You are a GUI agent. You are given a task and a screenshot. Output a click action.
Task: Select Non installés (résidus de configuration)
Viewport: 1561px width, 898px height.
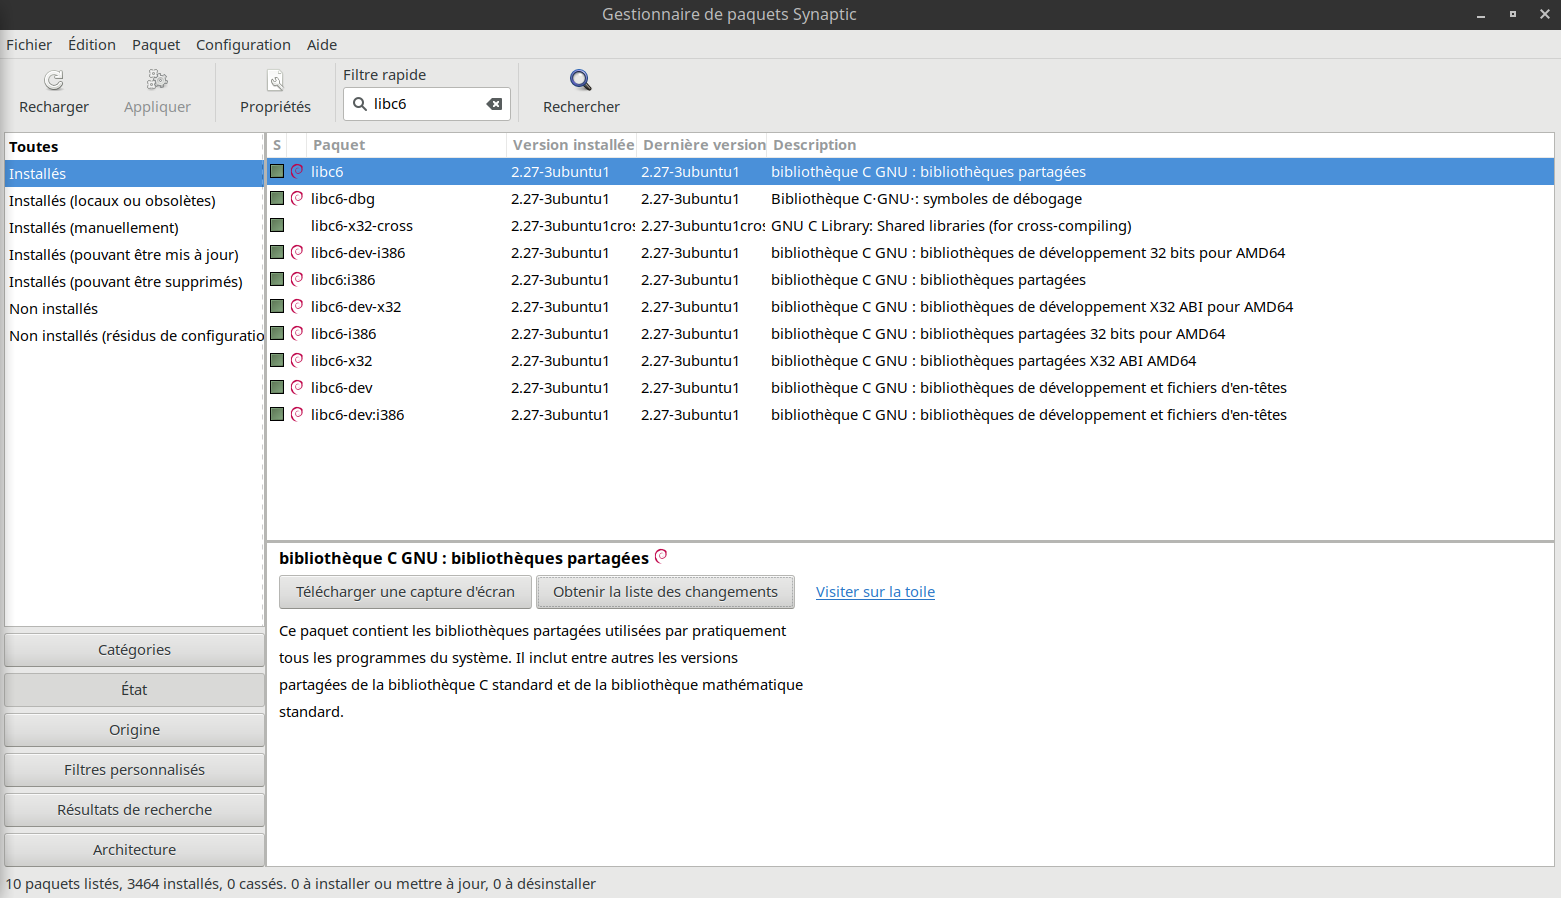point(134,336)
